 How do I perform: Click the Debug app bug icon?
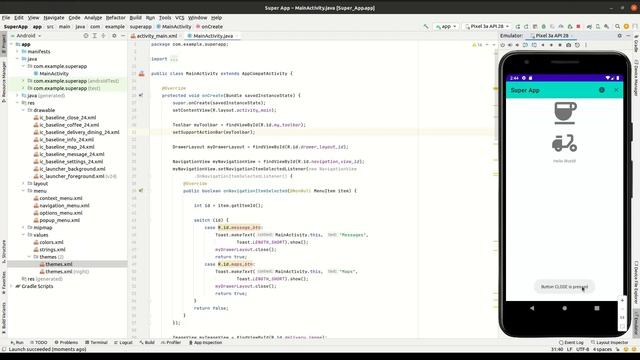(x=543, y=27)
